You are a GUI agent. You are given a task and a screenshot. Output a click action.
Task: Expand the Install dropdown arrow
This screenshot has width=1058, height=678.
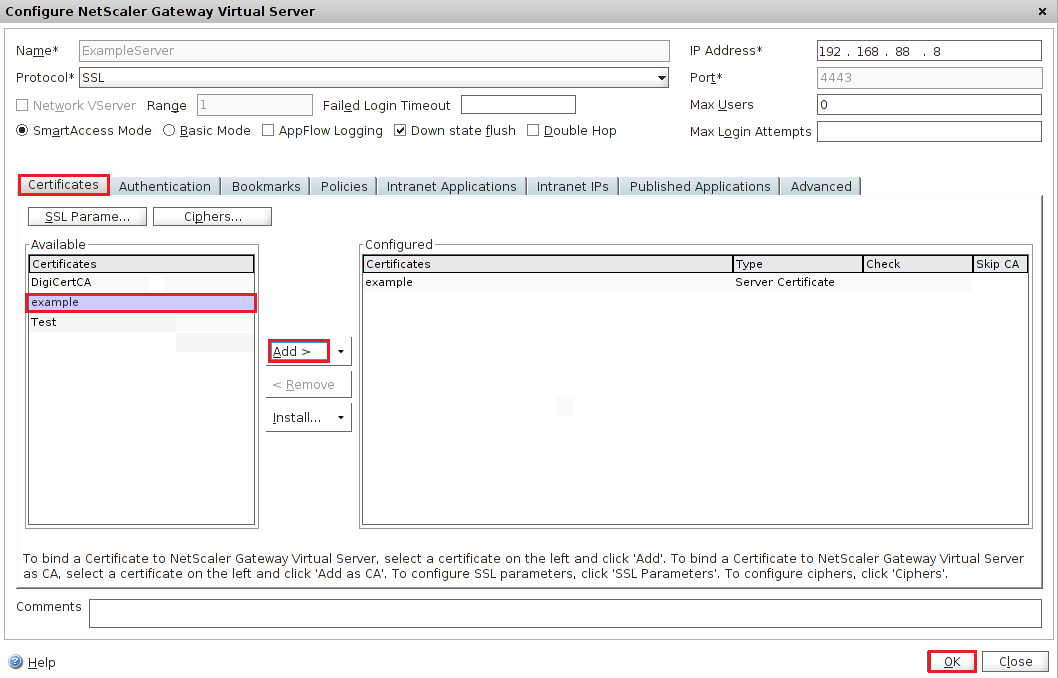341,418
